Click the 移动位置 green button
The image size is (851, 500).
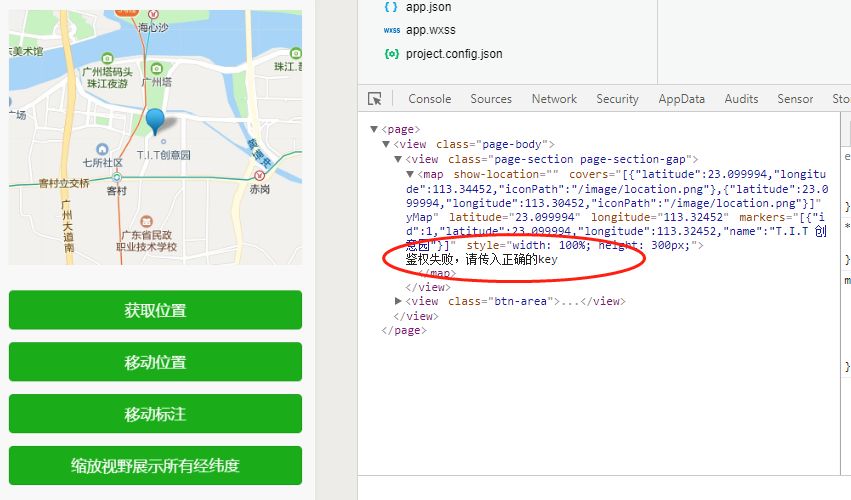click(155, 362)
